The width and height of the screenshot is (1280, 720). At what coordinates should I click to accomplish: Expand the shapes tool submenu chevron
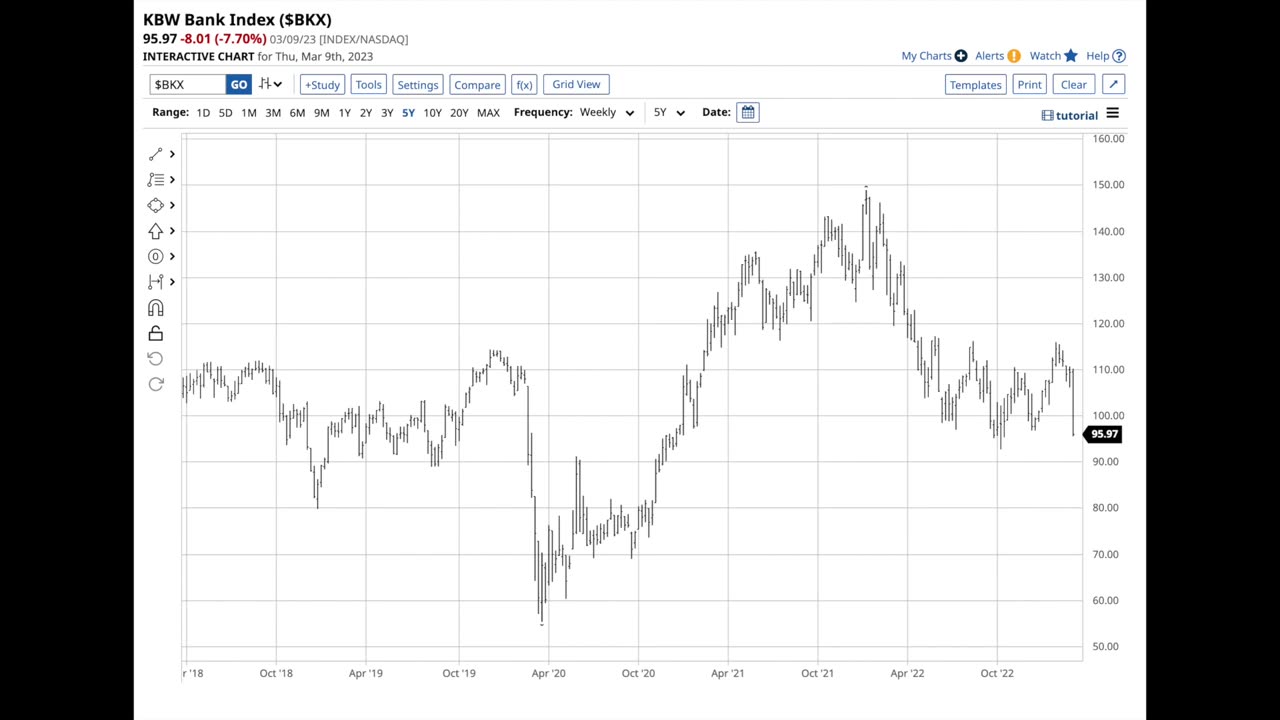click(x=172, y=205)
